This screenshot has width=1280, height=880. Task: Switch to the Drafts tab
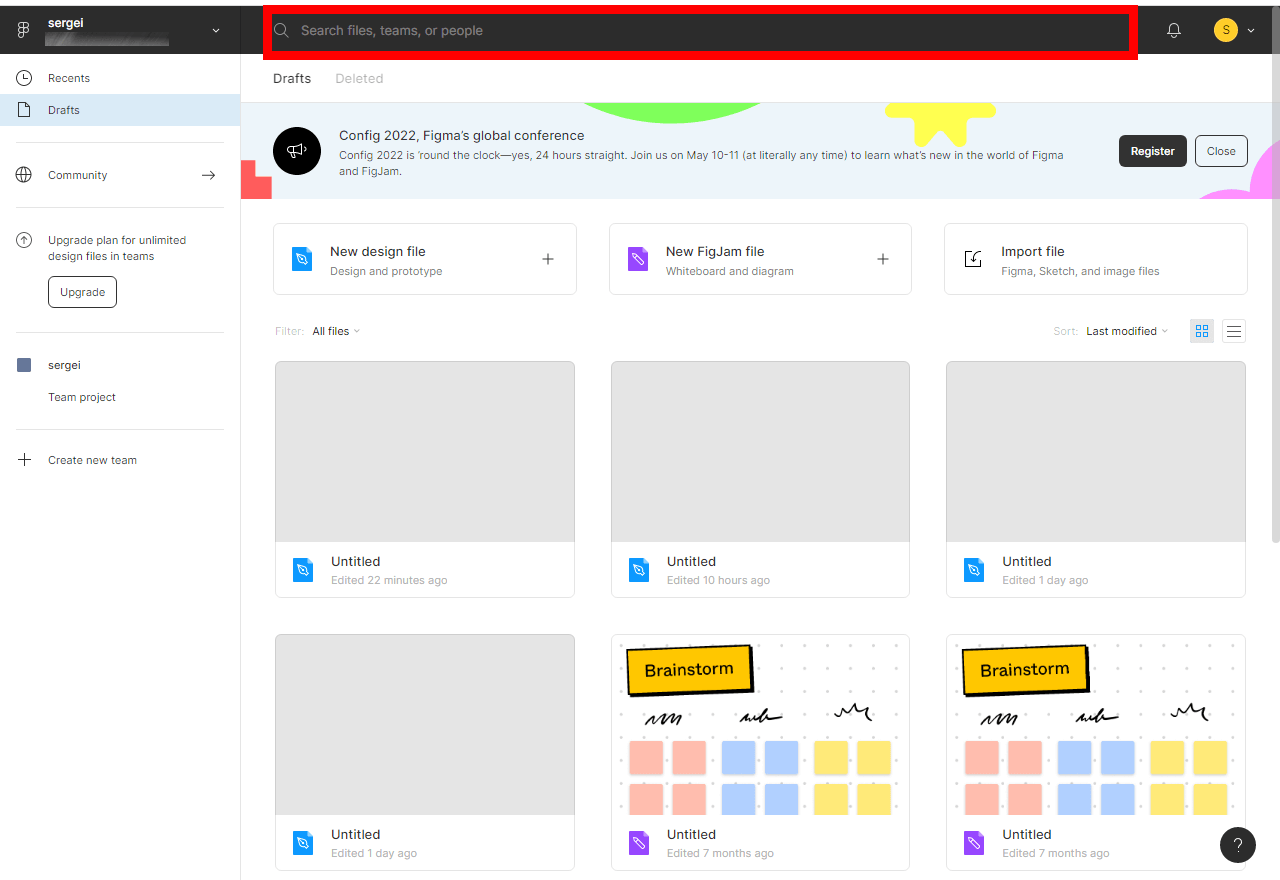coord(292,78)
